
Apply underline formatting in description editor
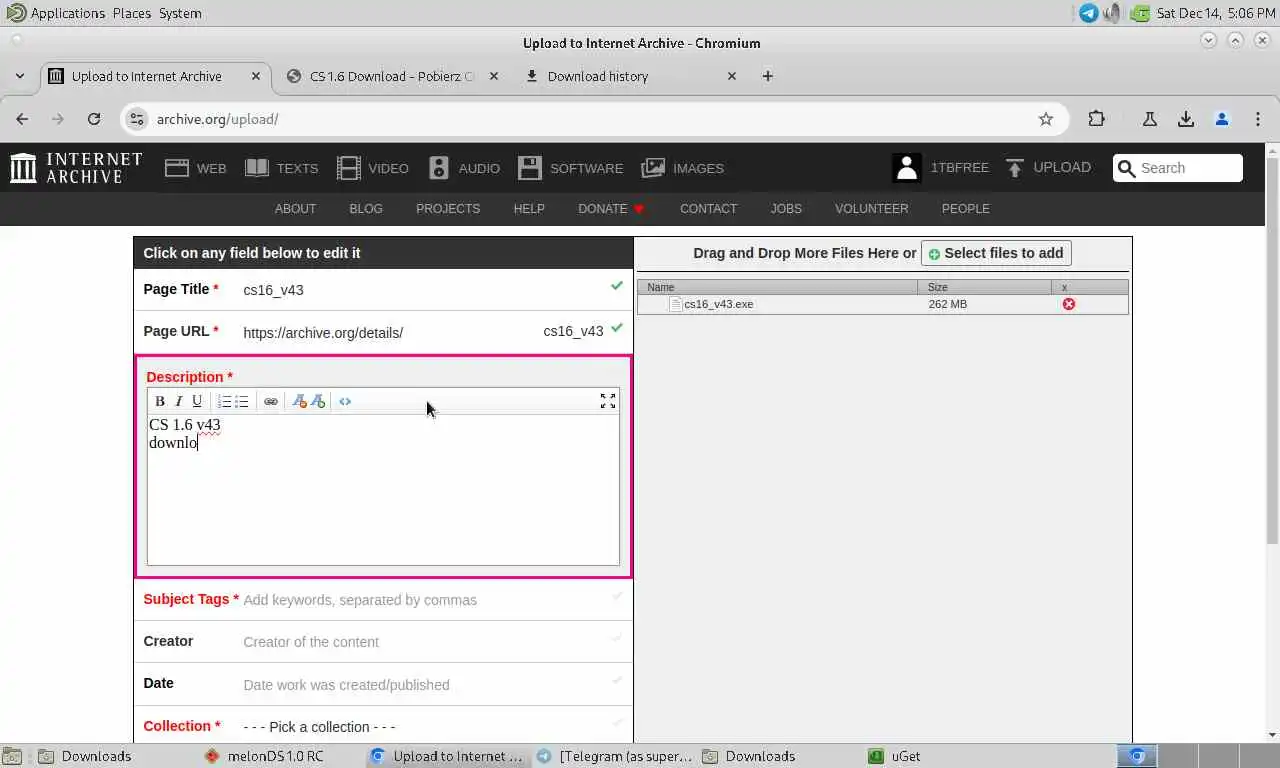tap(197, 401)
